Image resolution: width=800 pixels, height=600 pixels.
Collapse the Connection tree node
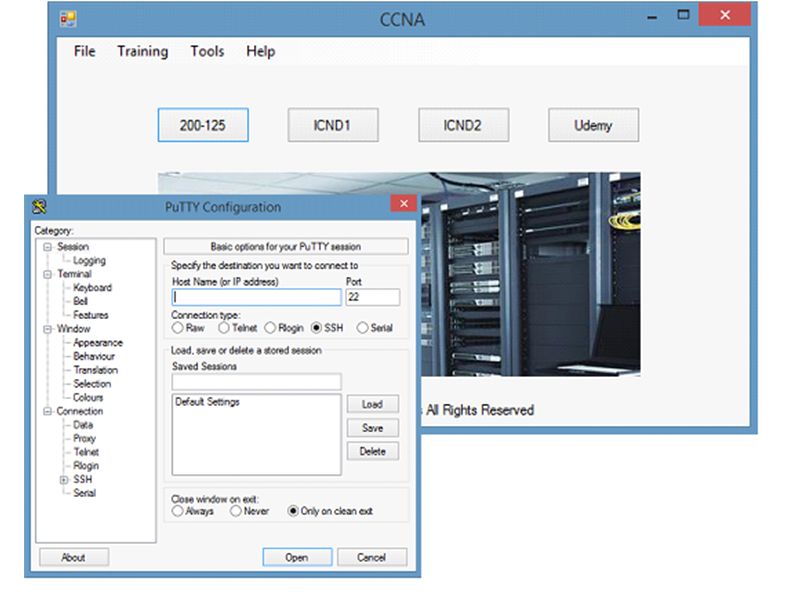[x=47, y=411]
